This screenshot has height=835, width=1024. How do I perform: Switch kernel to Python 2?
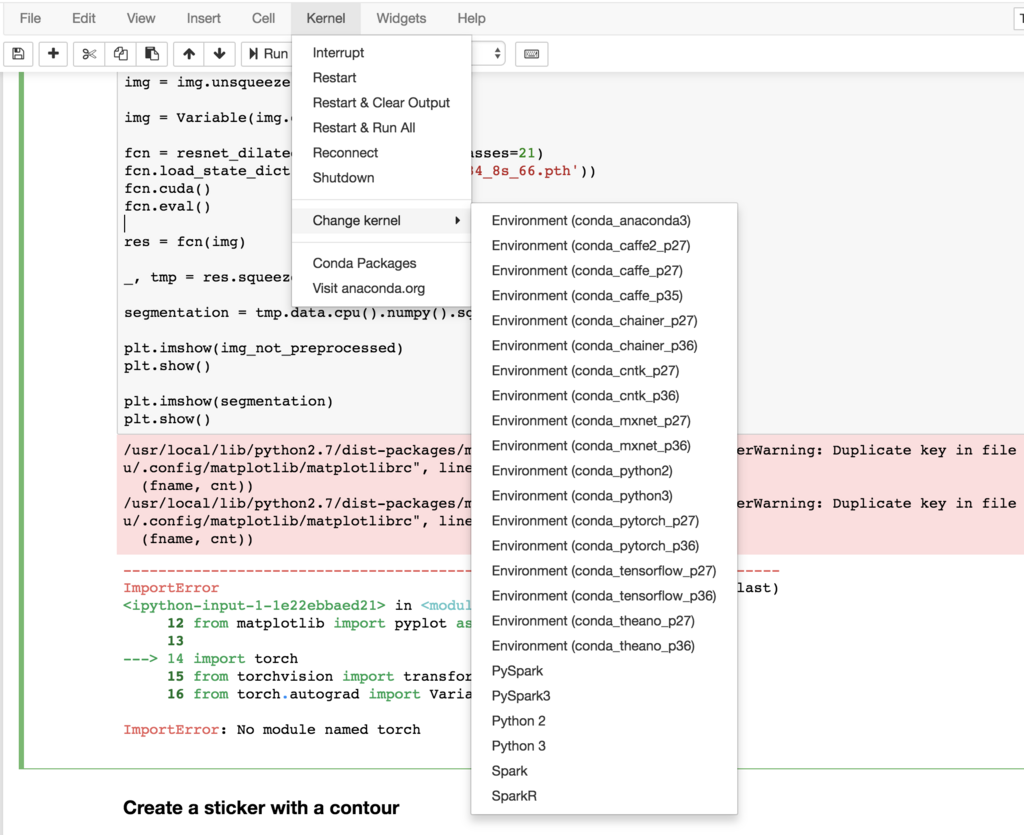tap(604, 721)
